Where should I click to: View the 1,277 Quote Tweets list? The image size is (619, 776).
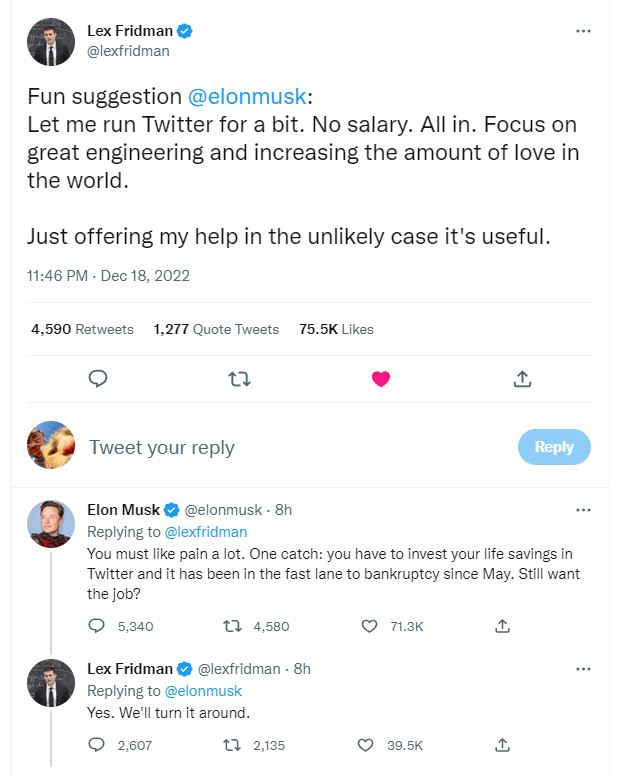[x=217, y=329]
